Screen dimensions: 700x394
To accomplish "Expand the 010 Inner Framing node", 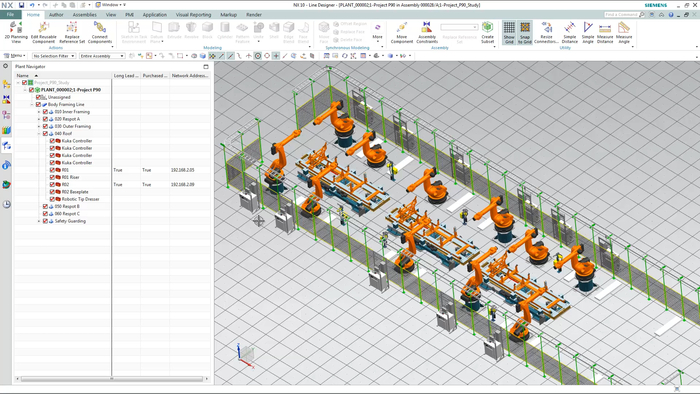I will [x=39, y=112].
